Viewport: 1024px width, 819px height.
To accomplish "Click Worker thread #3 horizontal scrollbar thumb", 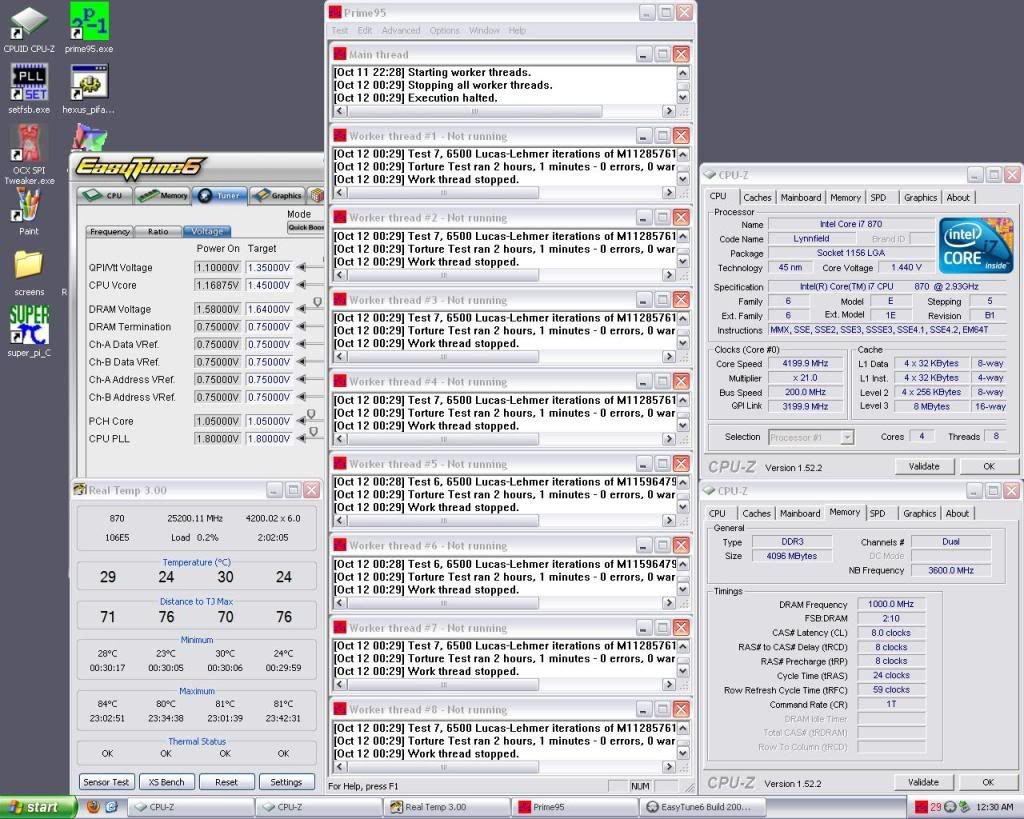I will 443,357.
